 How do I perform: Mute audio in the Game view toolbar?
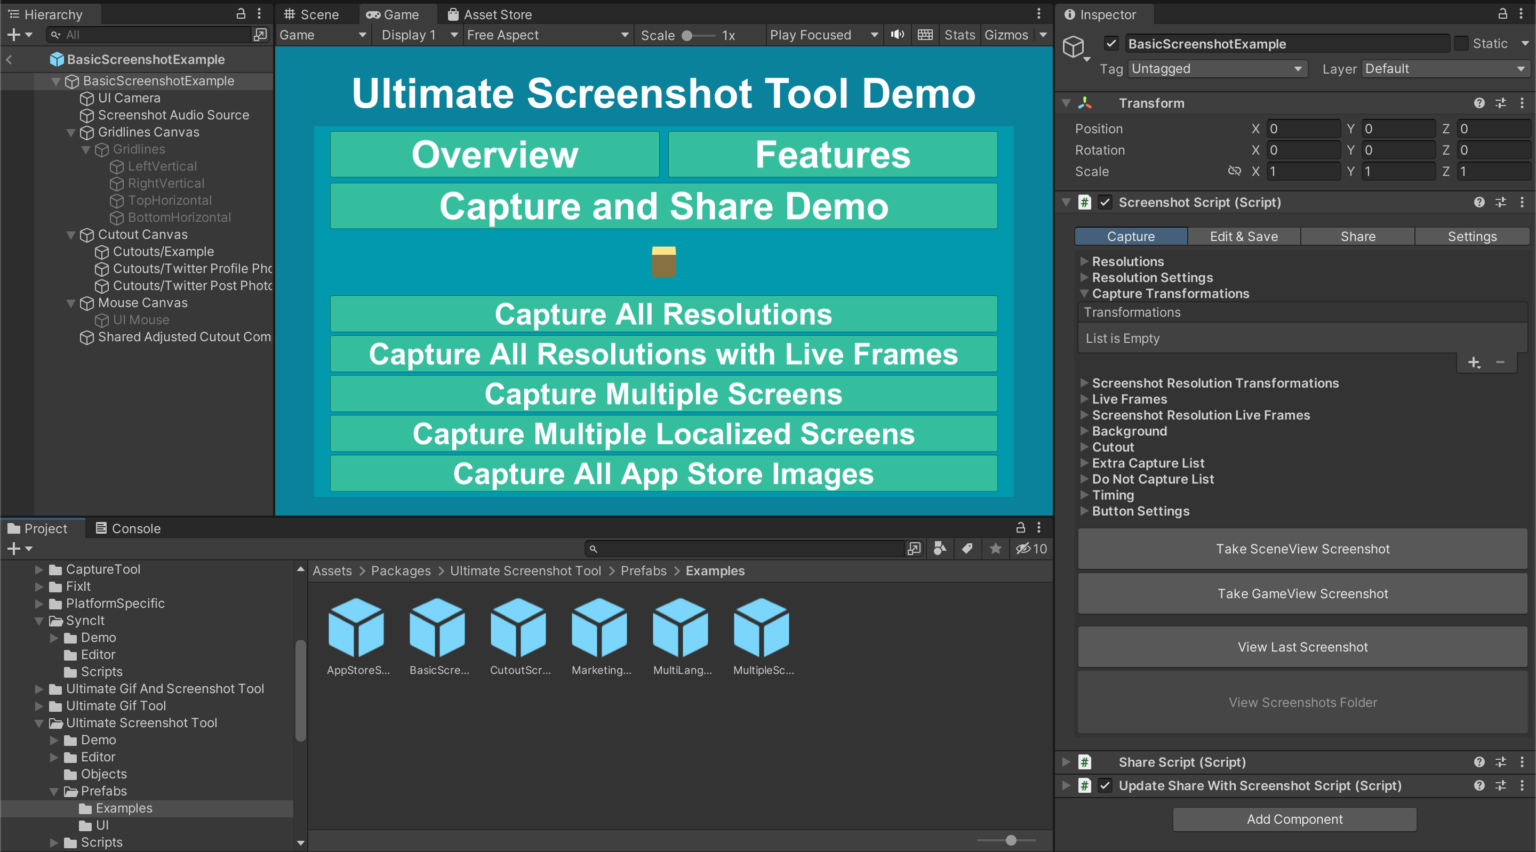point(896,34)
